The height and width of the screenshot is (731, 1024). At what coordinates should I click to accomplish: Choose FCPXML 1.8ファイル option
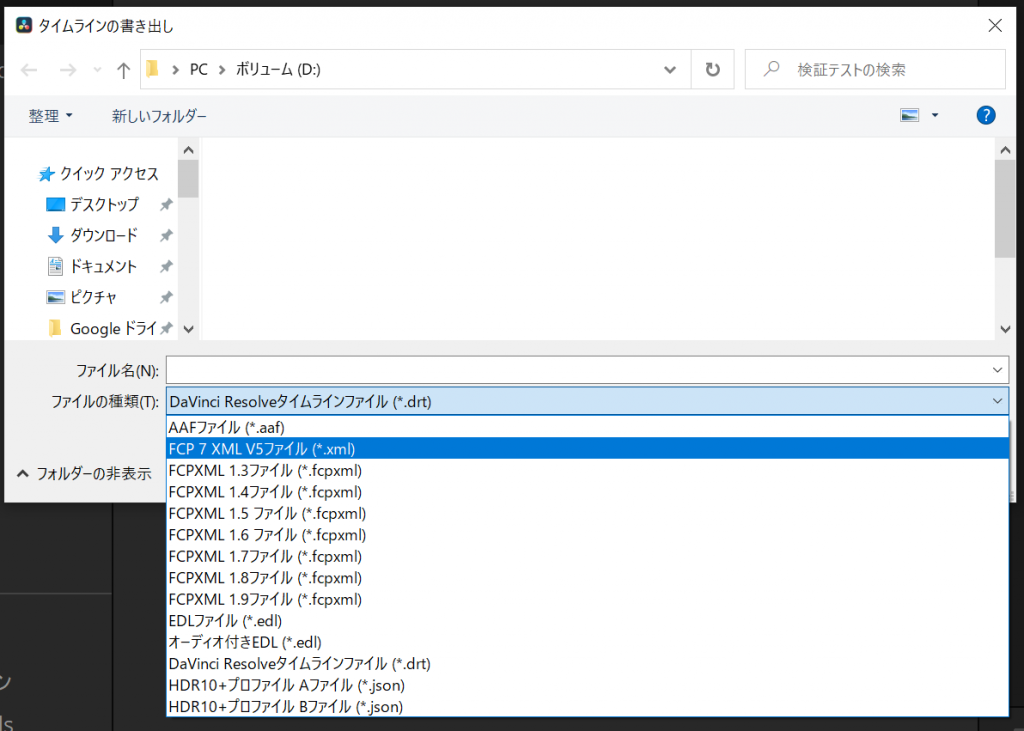(587, 578)
